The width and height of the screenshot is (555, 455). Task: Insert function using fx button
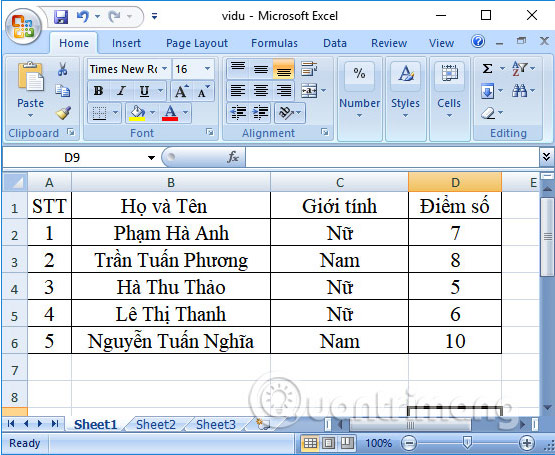tap(233, 157)
